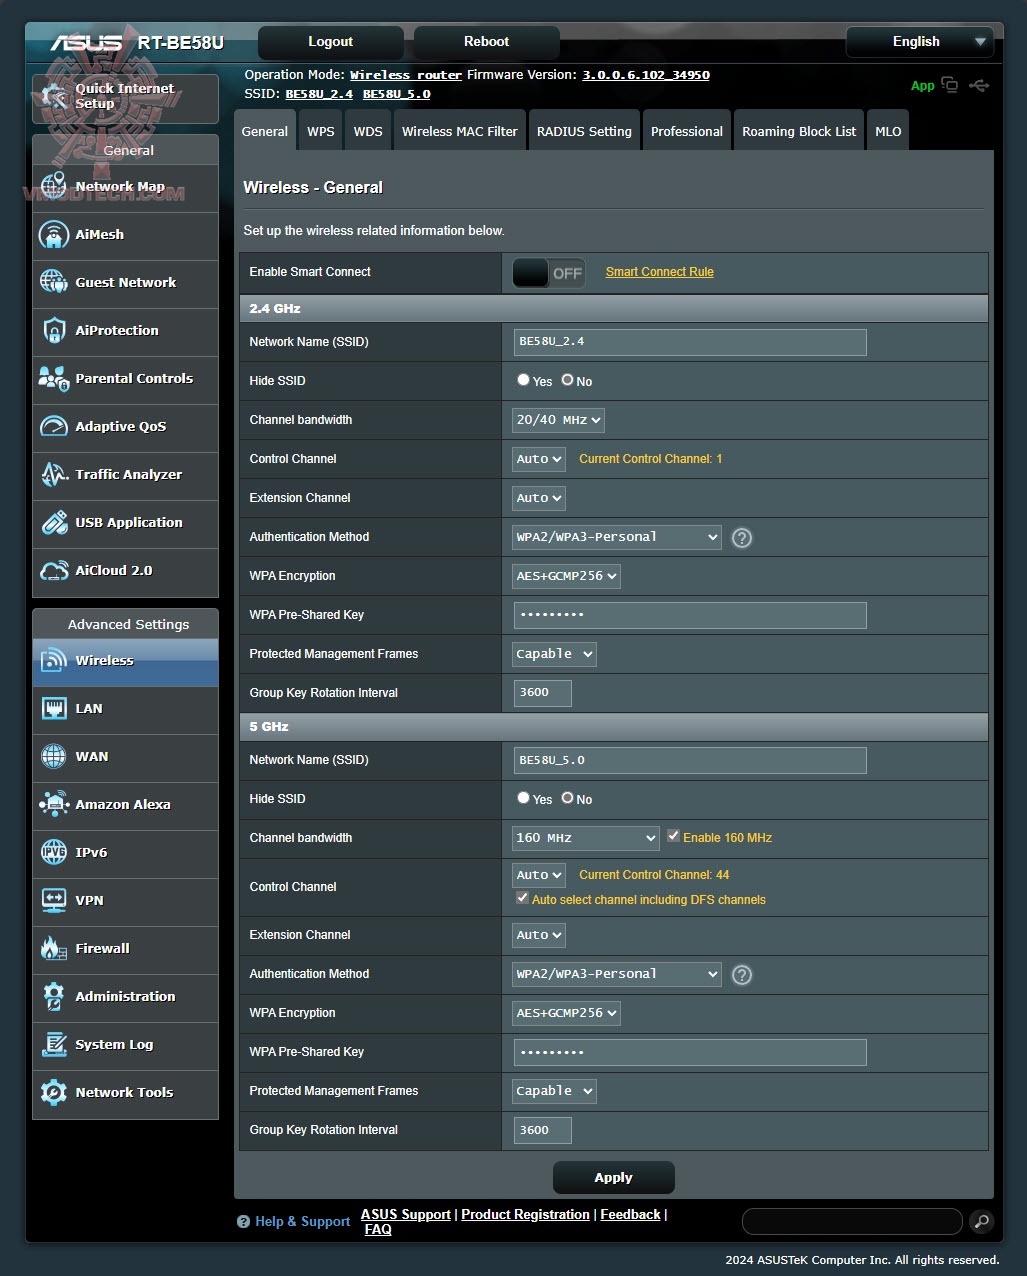This screenshot has height=1276, width=1027.
Task: Open the Network Map globe icon
Action: [54, 187]
